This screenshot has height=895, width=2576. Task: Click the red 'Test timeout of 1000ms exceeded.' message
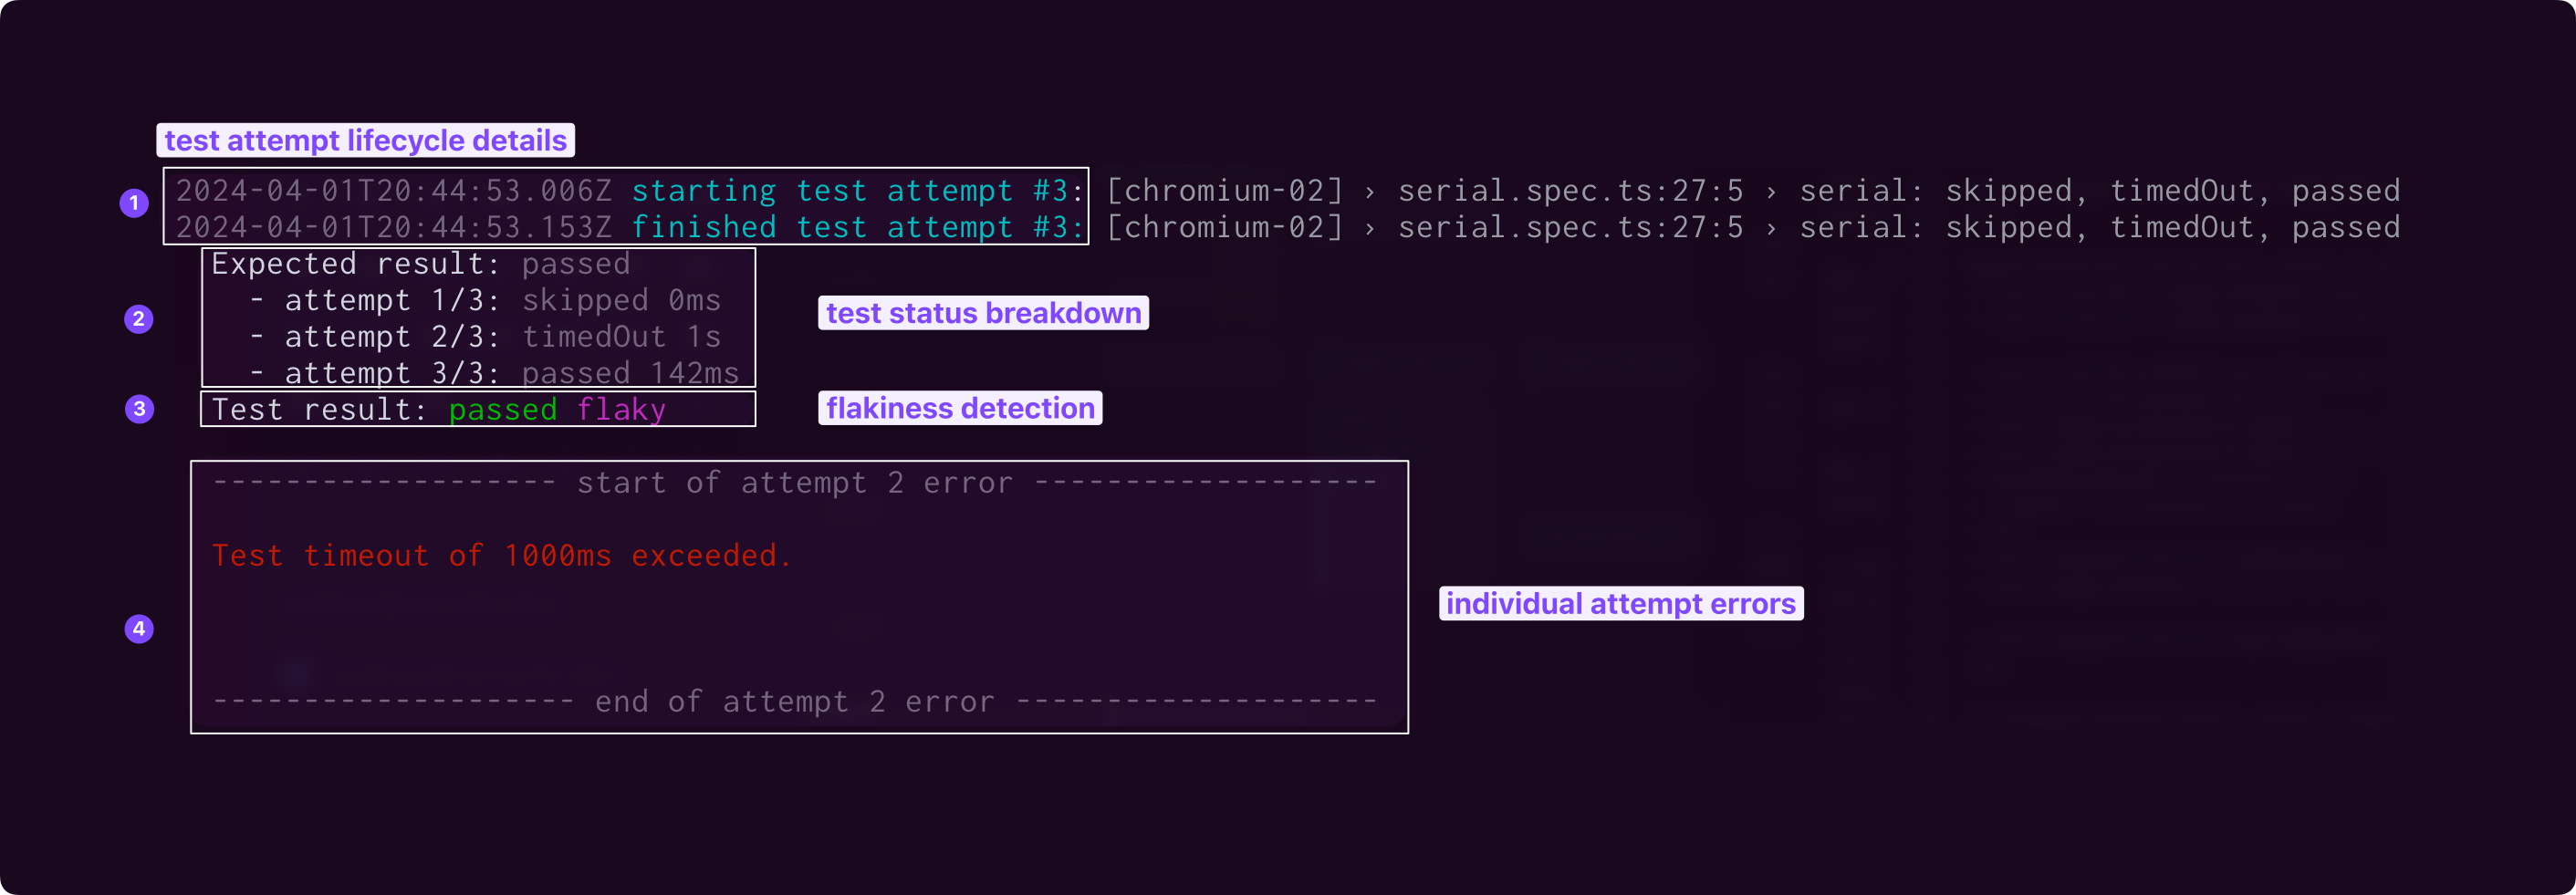(x=501, y=556)
